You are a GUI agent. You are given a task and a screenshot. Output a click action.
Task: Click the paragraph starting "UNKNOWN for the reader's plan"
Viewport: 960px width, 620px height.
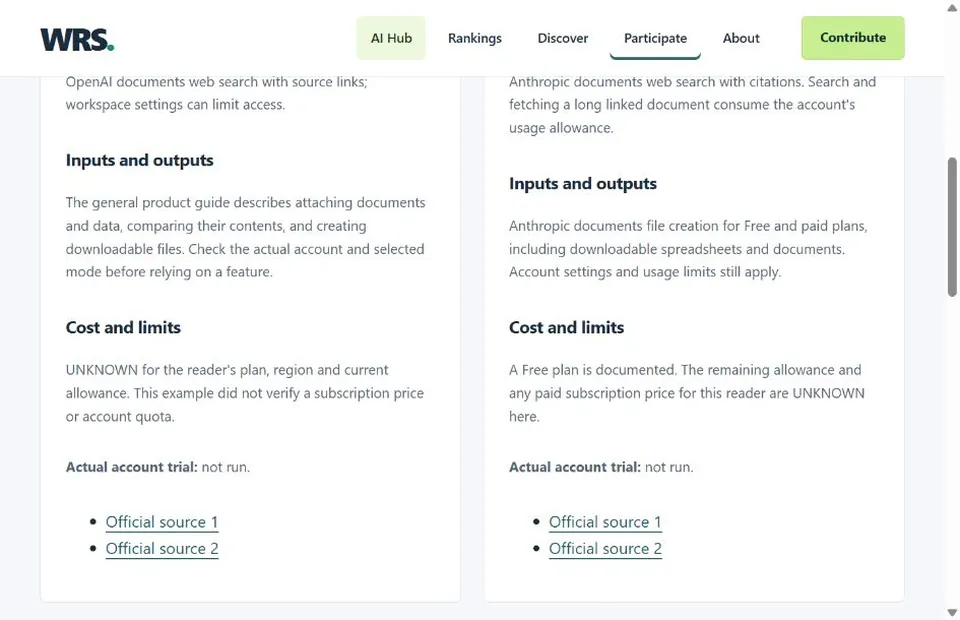tap(245, 393)
